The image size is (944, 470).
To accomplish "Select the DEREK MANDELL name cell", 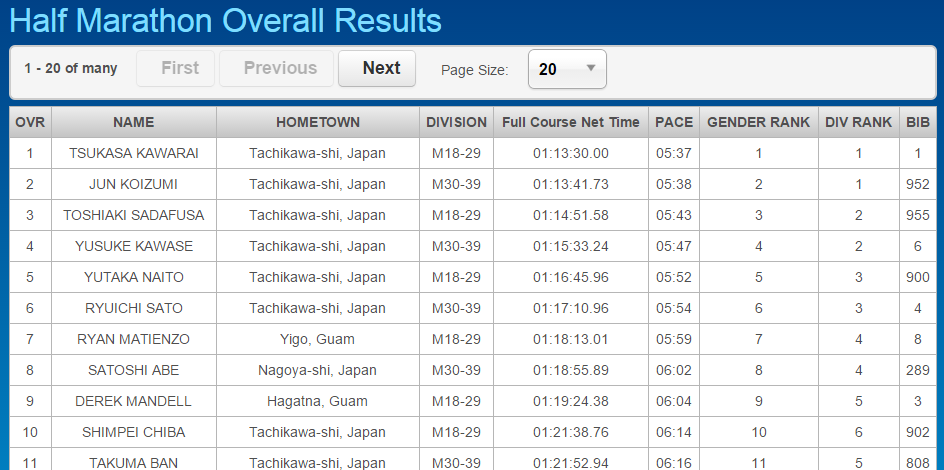I will tap(134, 401).
